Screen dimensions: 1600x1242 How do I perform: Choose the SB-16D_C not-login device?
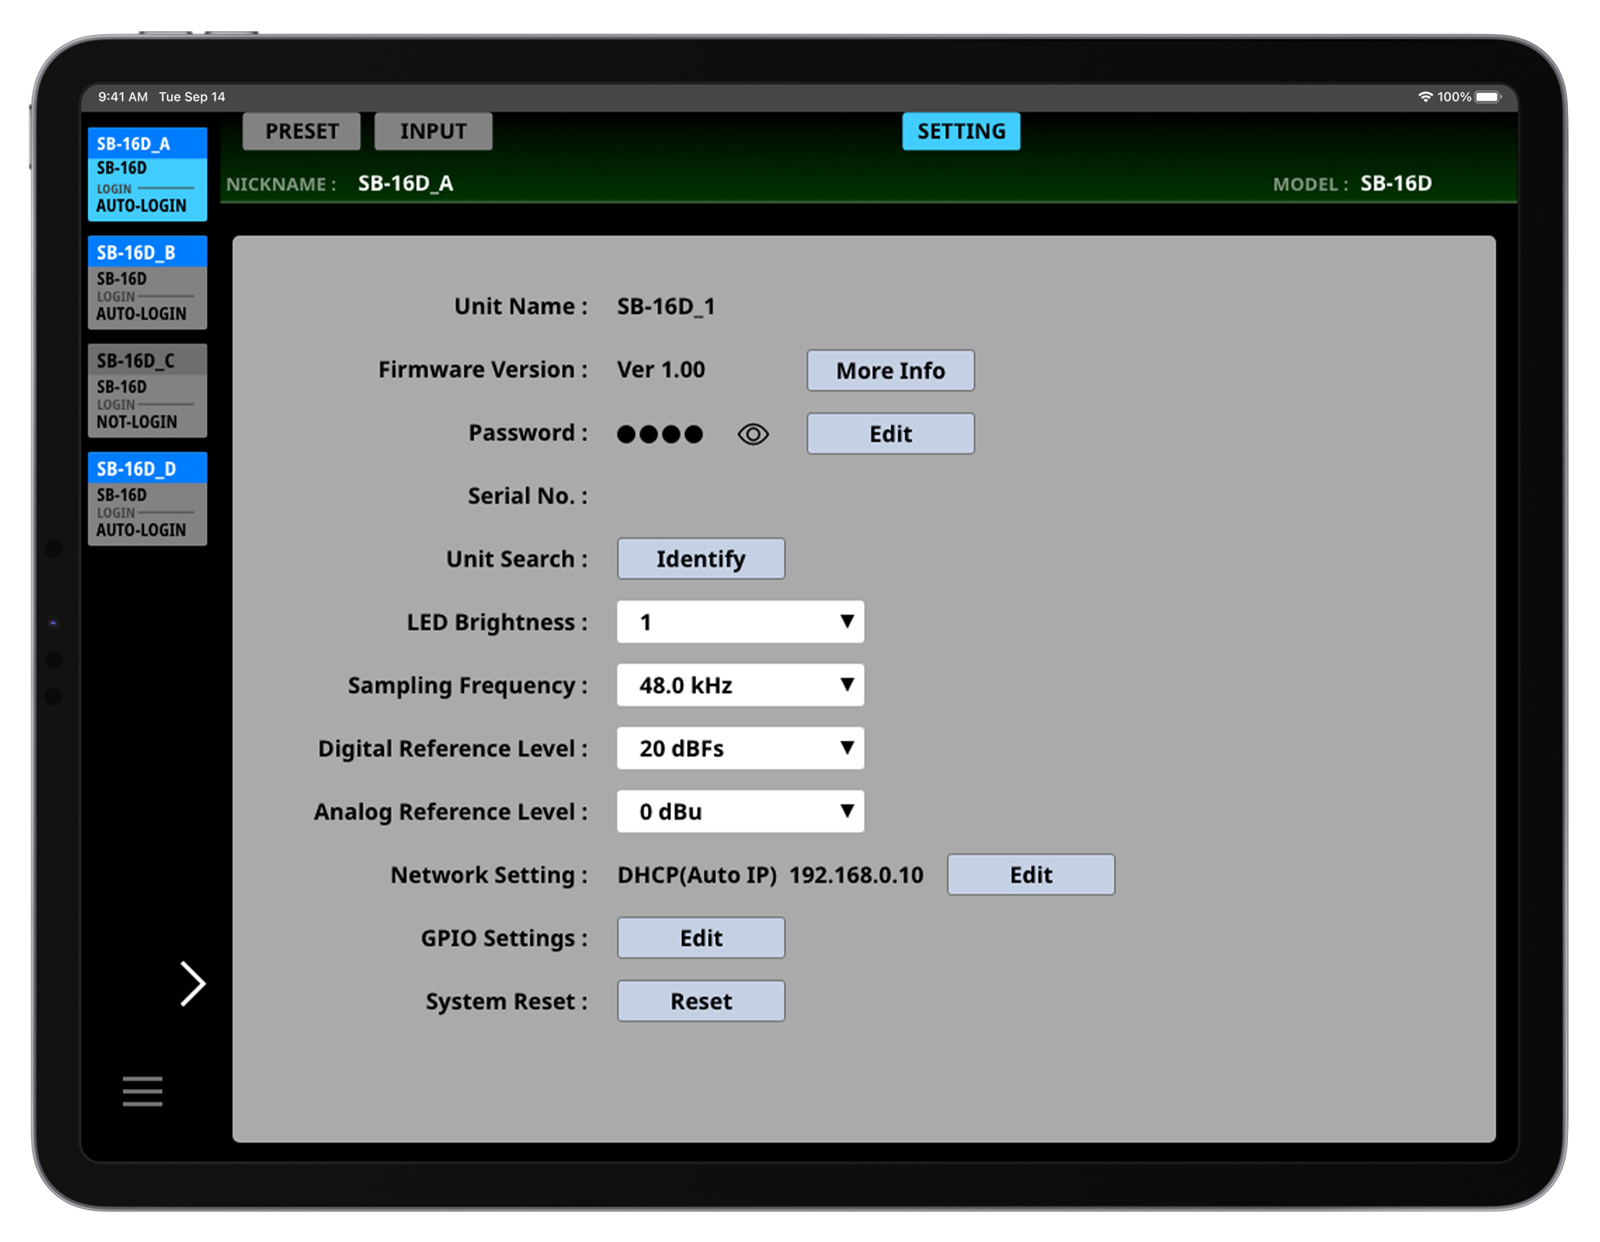(147, 390)
